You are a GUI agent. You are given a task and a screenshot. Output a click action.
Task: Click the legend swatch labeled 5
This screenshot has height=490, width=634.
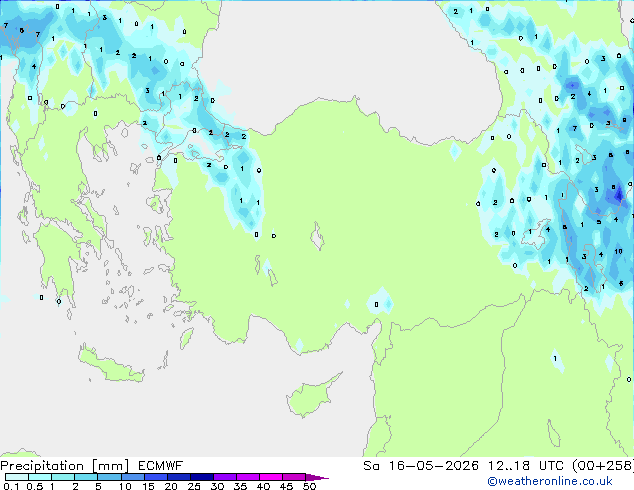[110, 477]
